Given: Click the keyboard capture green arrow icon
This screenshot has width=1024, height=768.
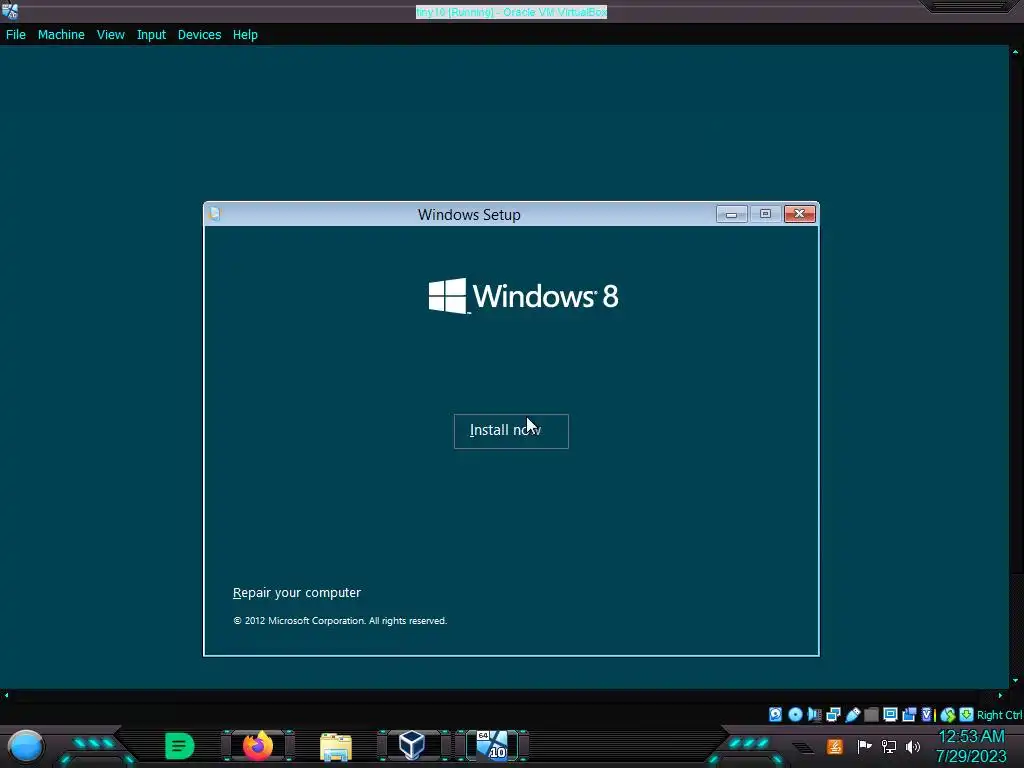Looking at the screenshot, I should [x=967, y=714].
